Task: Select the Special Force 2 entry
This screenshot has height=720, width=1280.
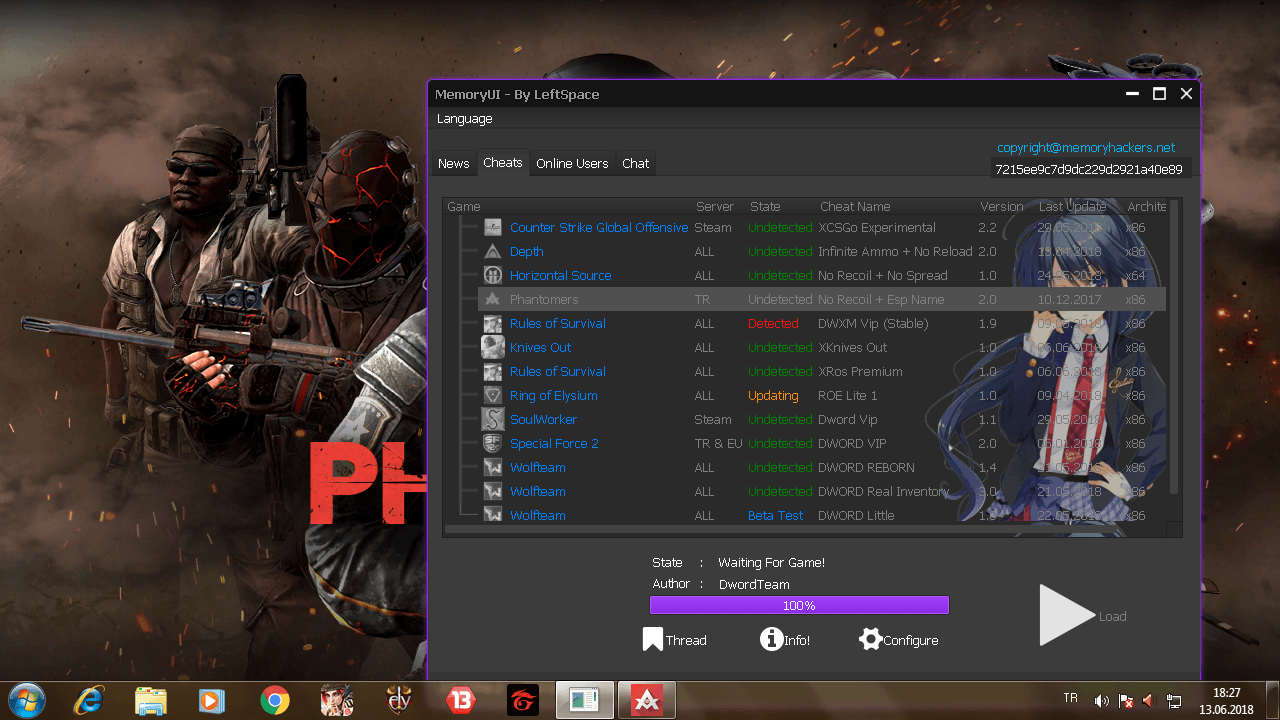Action: (x=554, y=444)
